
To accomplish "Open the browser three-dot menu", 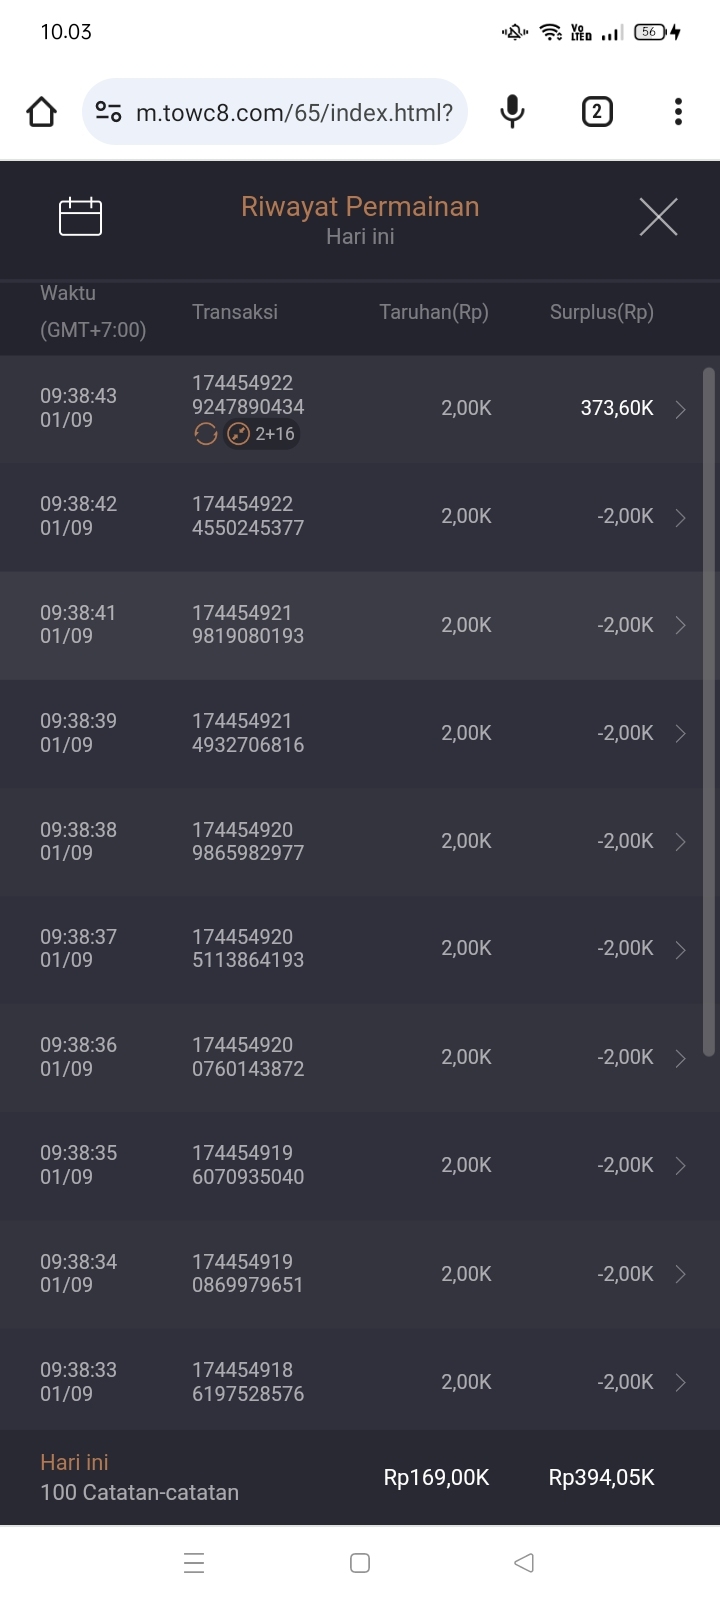I will click(678, 112).
